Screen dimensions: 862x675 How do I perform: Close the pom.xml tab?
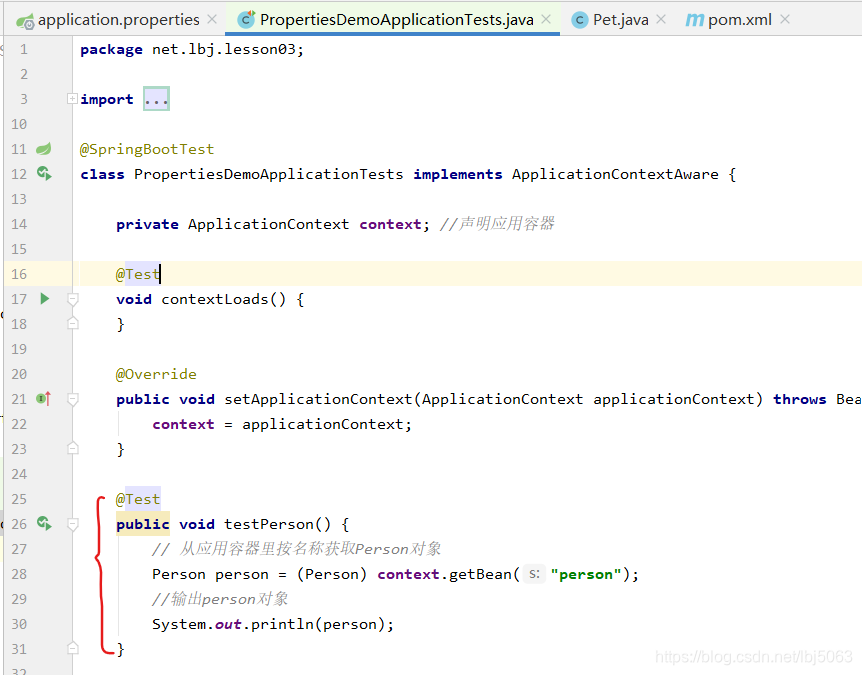(x=785, y=19)
